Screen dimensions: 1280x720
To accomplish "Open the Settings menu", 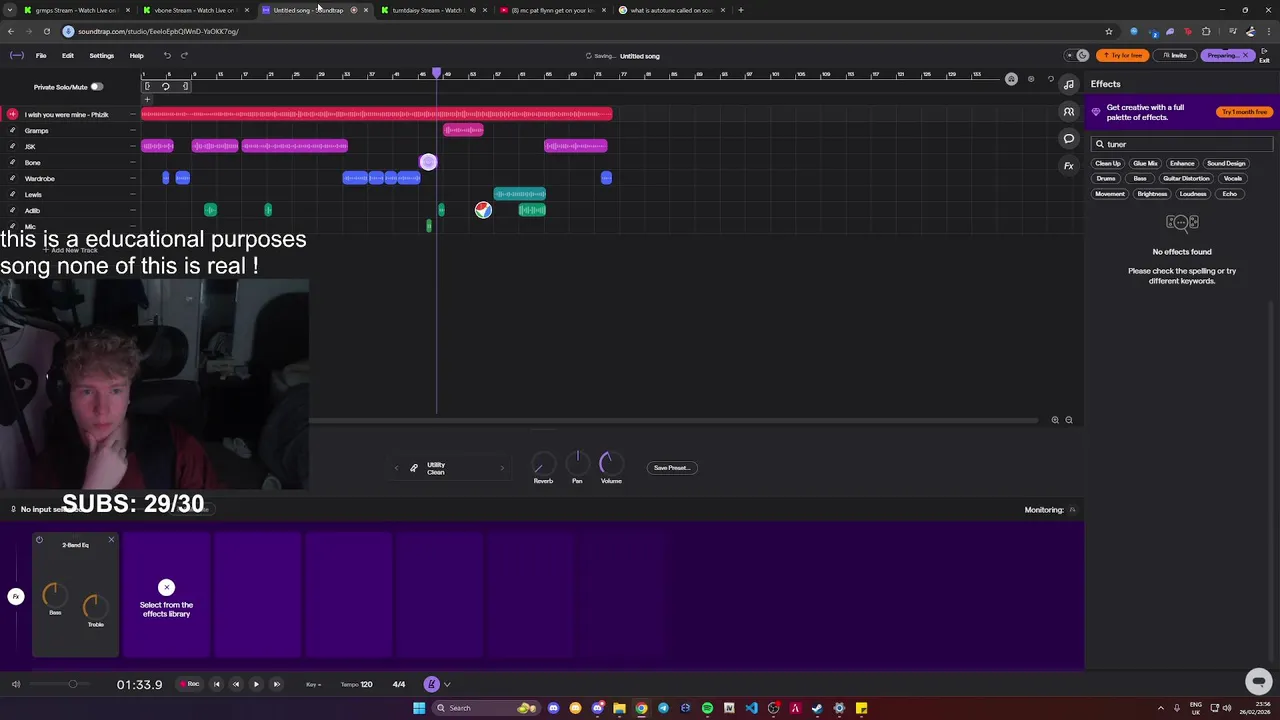I will point(101,55).
